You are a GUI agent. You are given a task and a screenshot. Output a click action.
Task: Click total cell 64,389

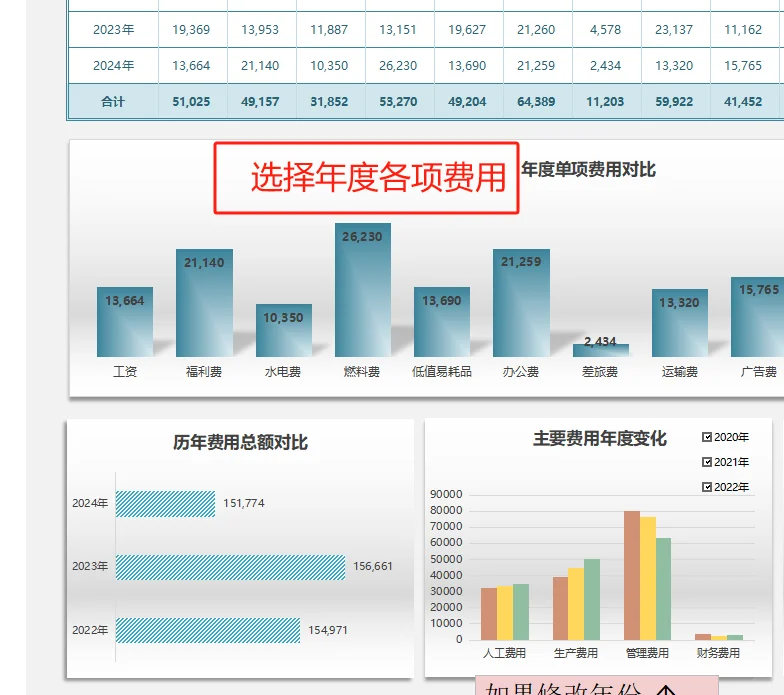(x=536, y=102)
